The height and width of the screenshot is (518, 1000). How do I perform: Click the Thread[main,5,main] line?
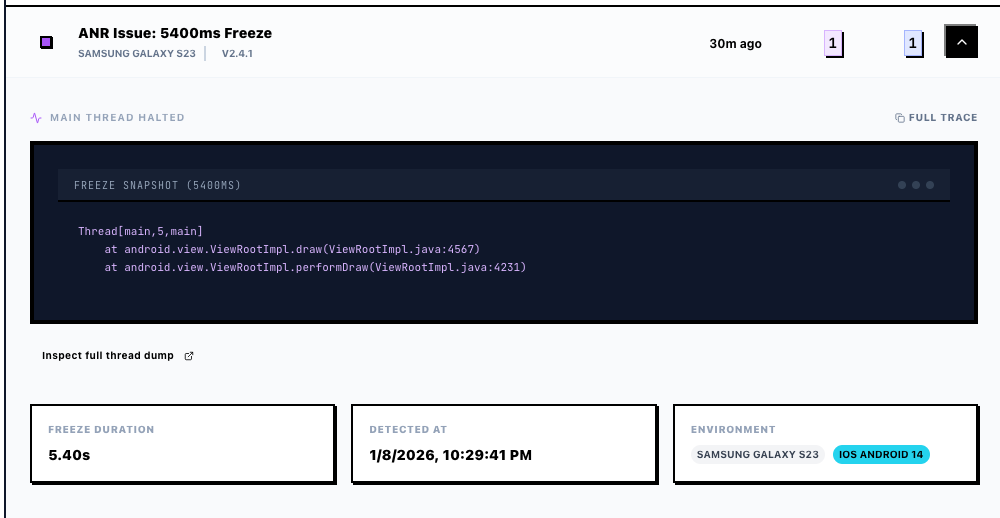140,231
